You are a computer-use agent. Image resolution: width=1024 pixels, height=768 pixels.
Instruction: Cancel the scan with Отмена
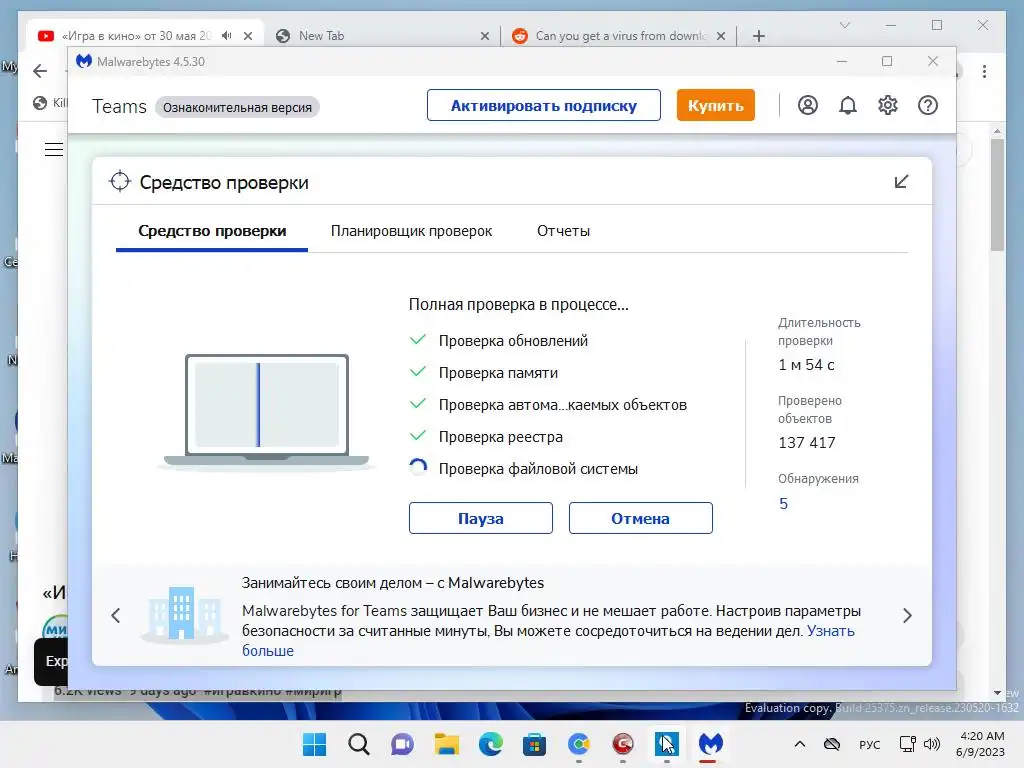[640, 518]
